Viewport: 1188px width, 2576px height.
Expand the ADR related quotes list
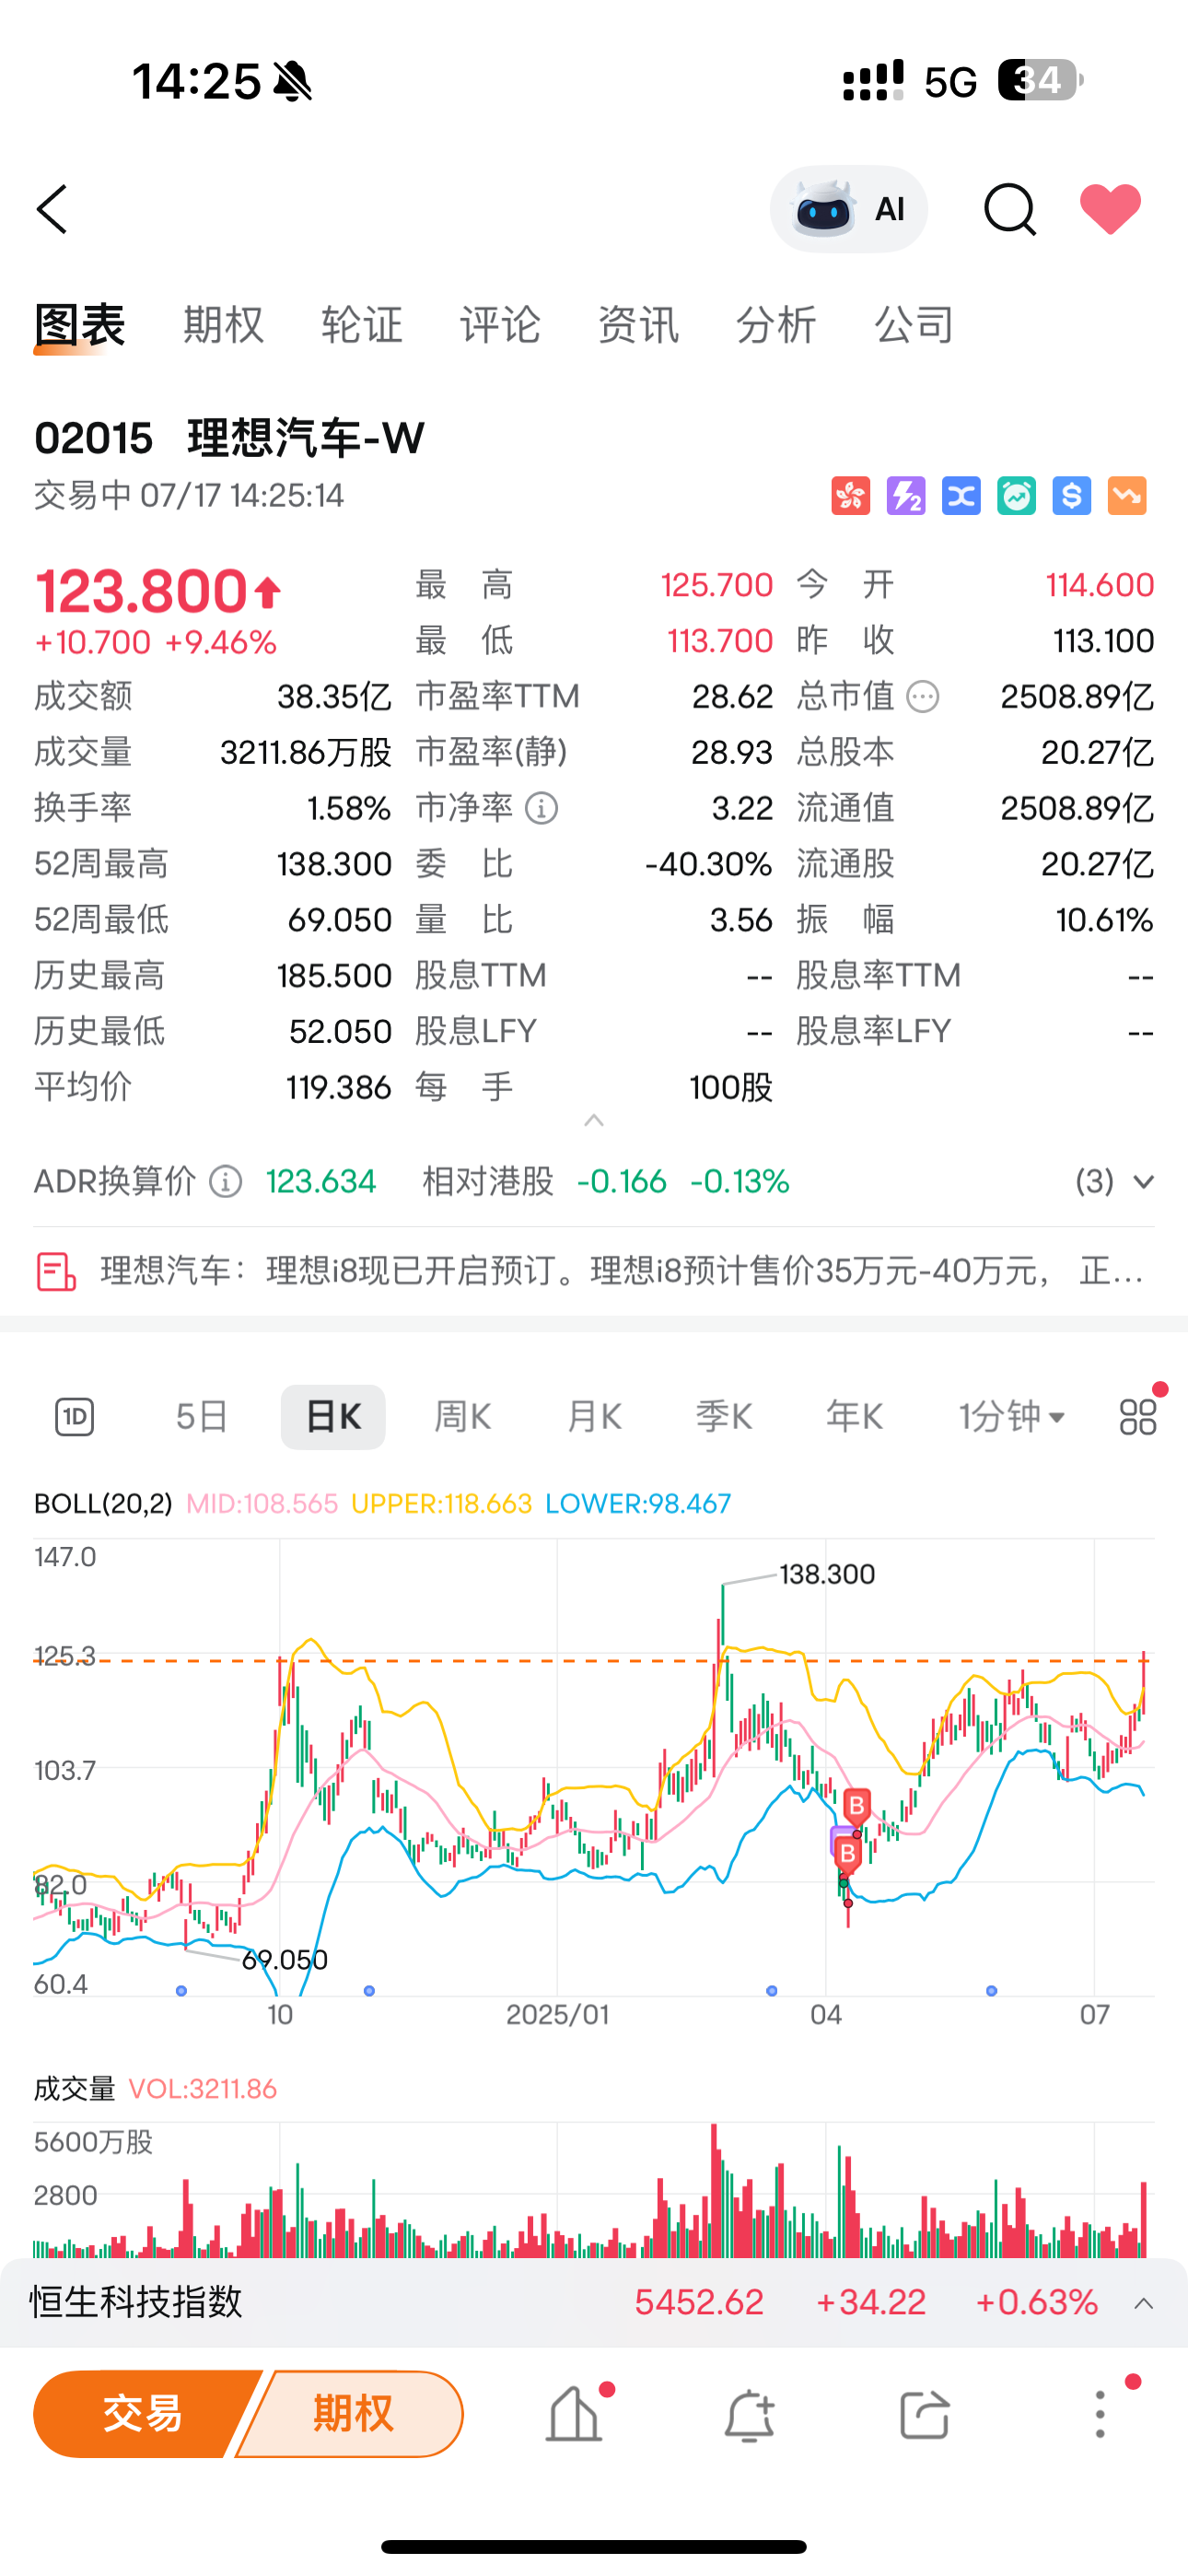point(1115,1182)
